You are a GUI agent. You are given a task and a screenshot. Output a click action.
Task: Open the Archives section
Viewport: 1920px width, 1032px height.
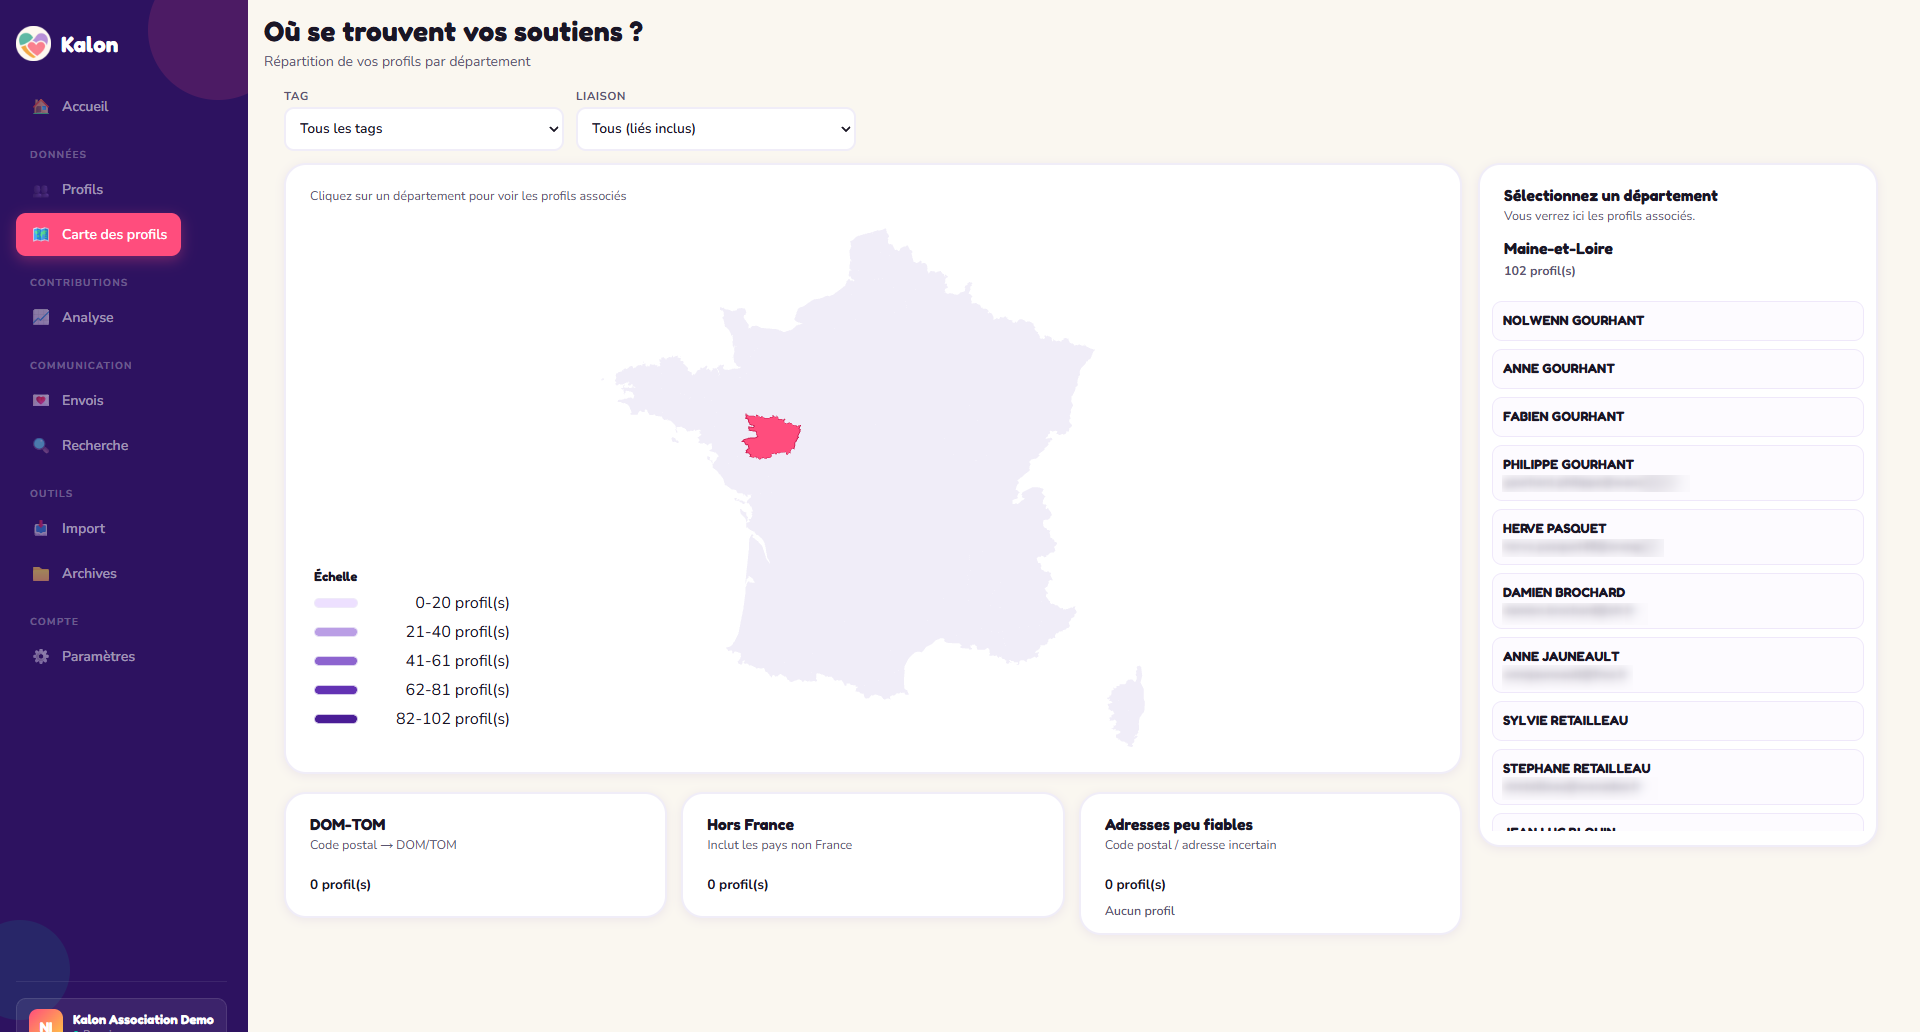pos(99,573)
